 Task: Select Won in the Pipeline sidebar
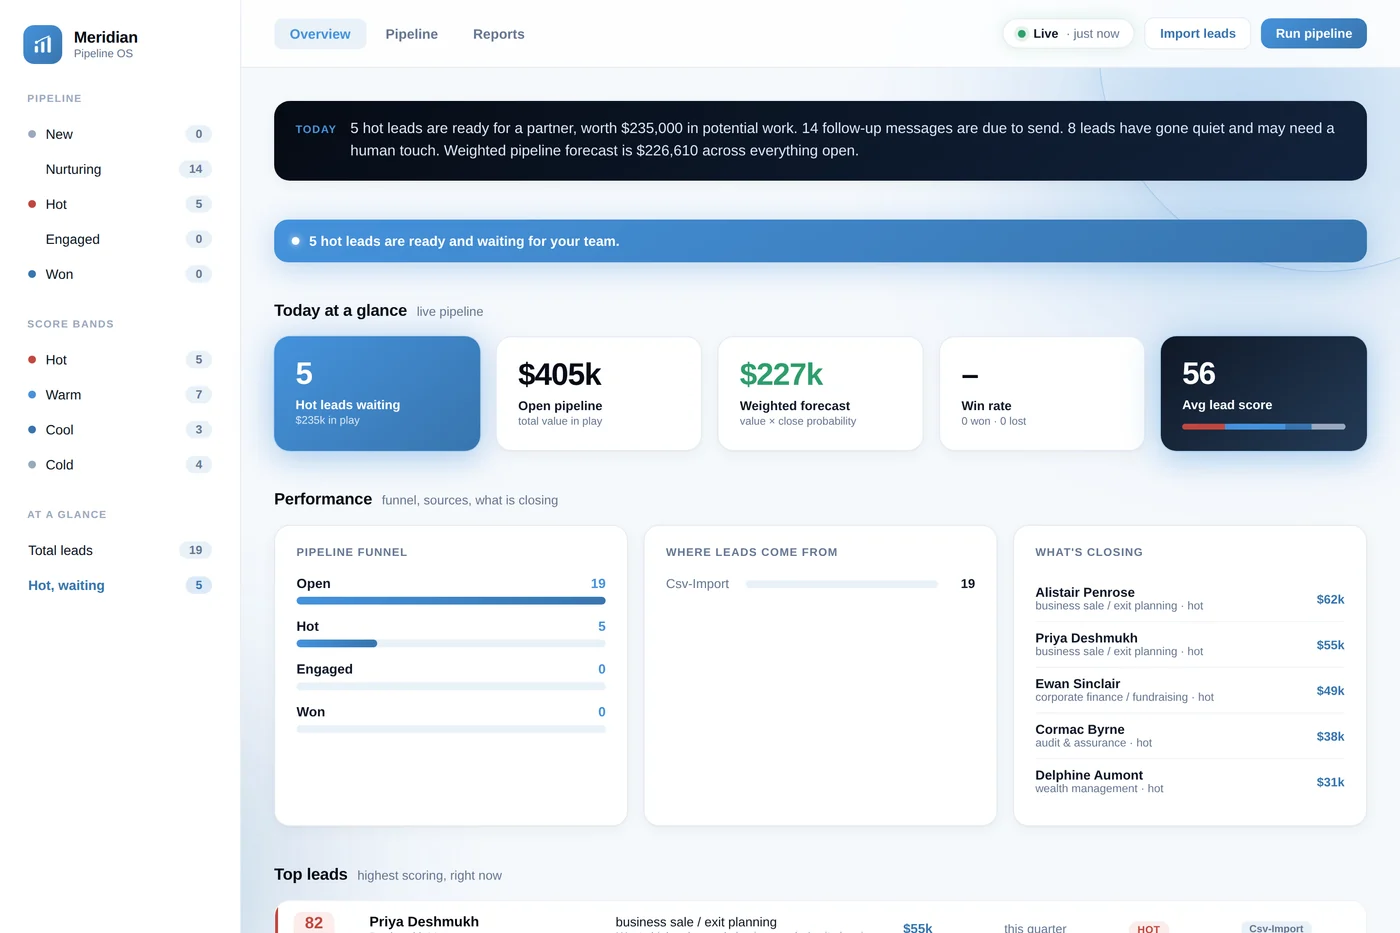tap(120, 274)
